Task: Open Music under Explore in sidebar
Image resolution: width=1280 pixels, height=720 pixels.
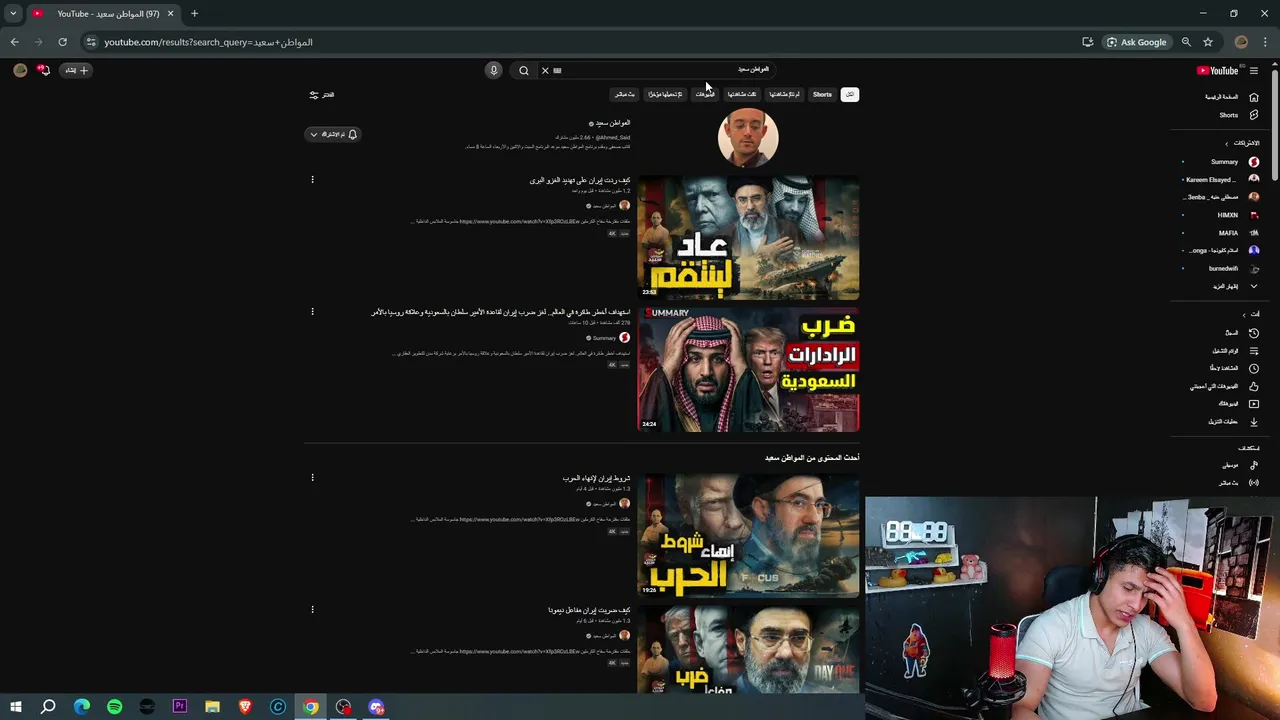Action: (x=1239, y=465)
